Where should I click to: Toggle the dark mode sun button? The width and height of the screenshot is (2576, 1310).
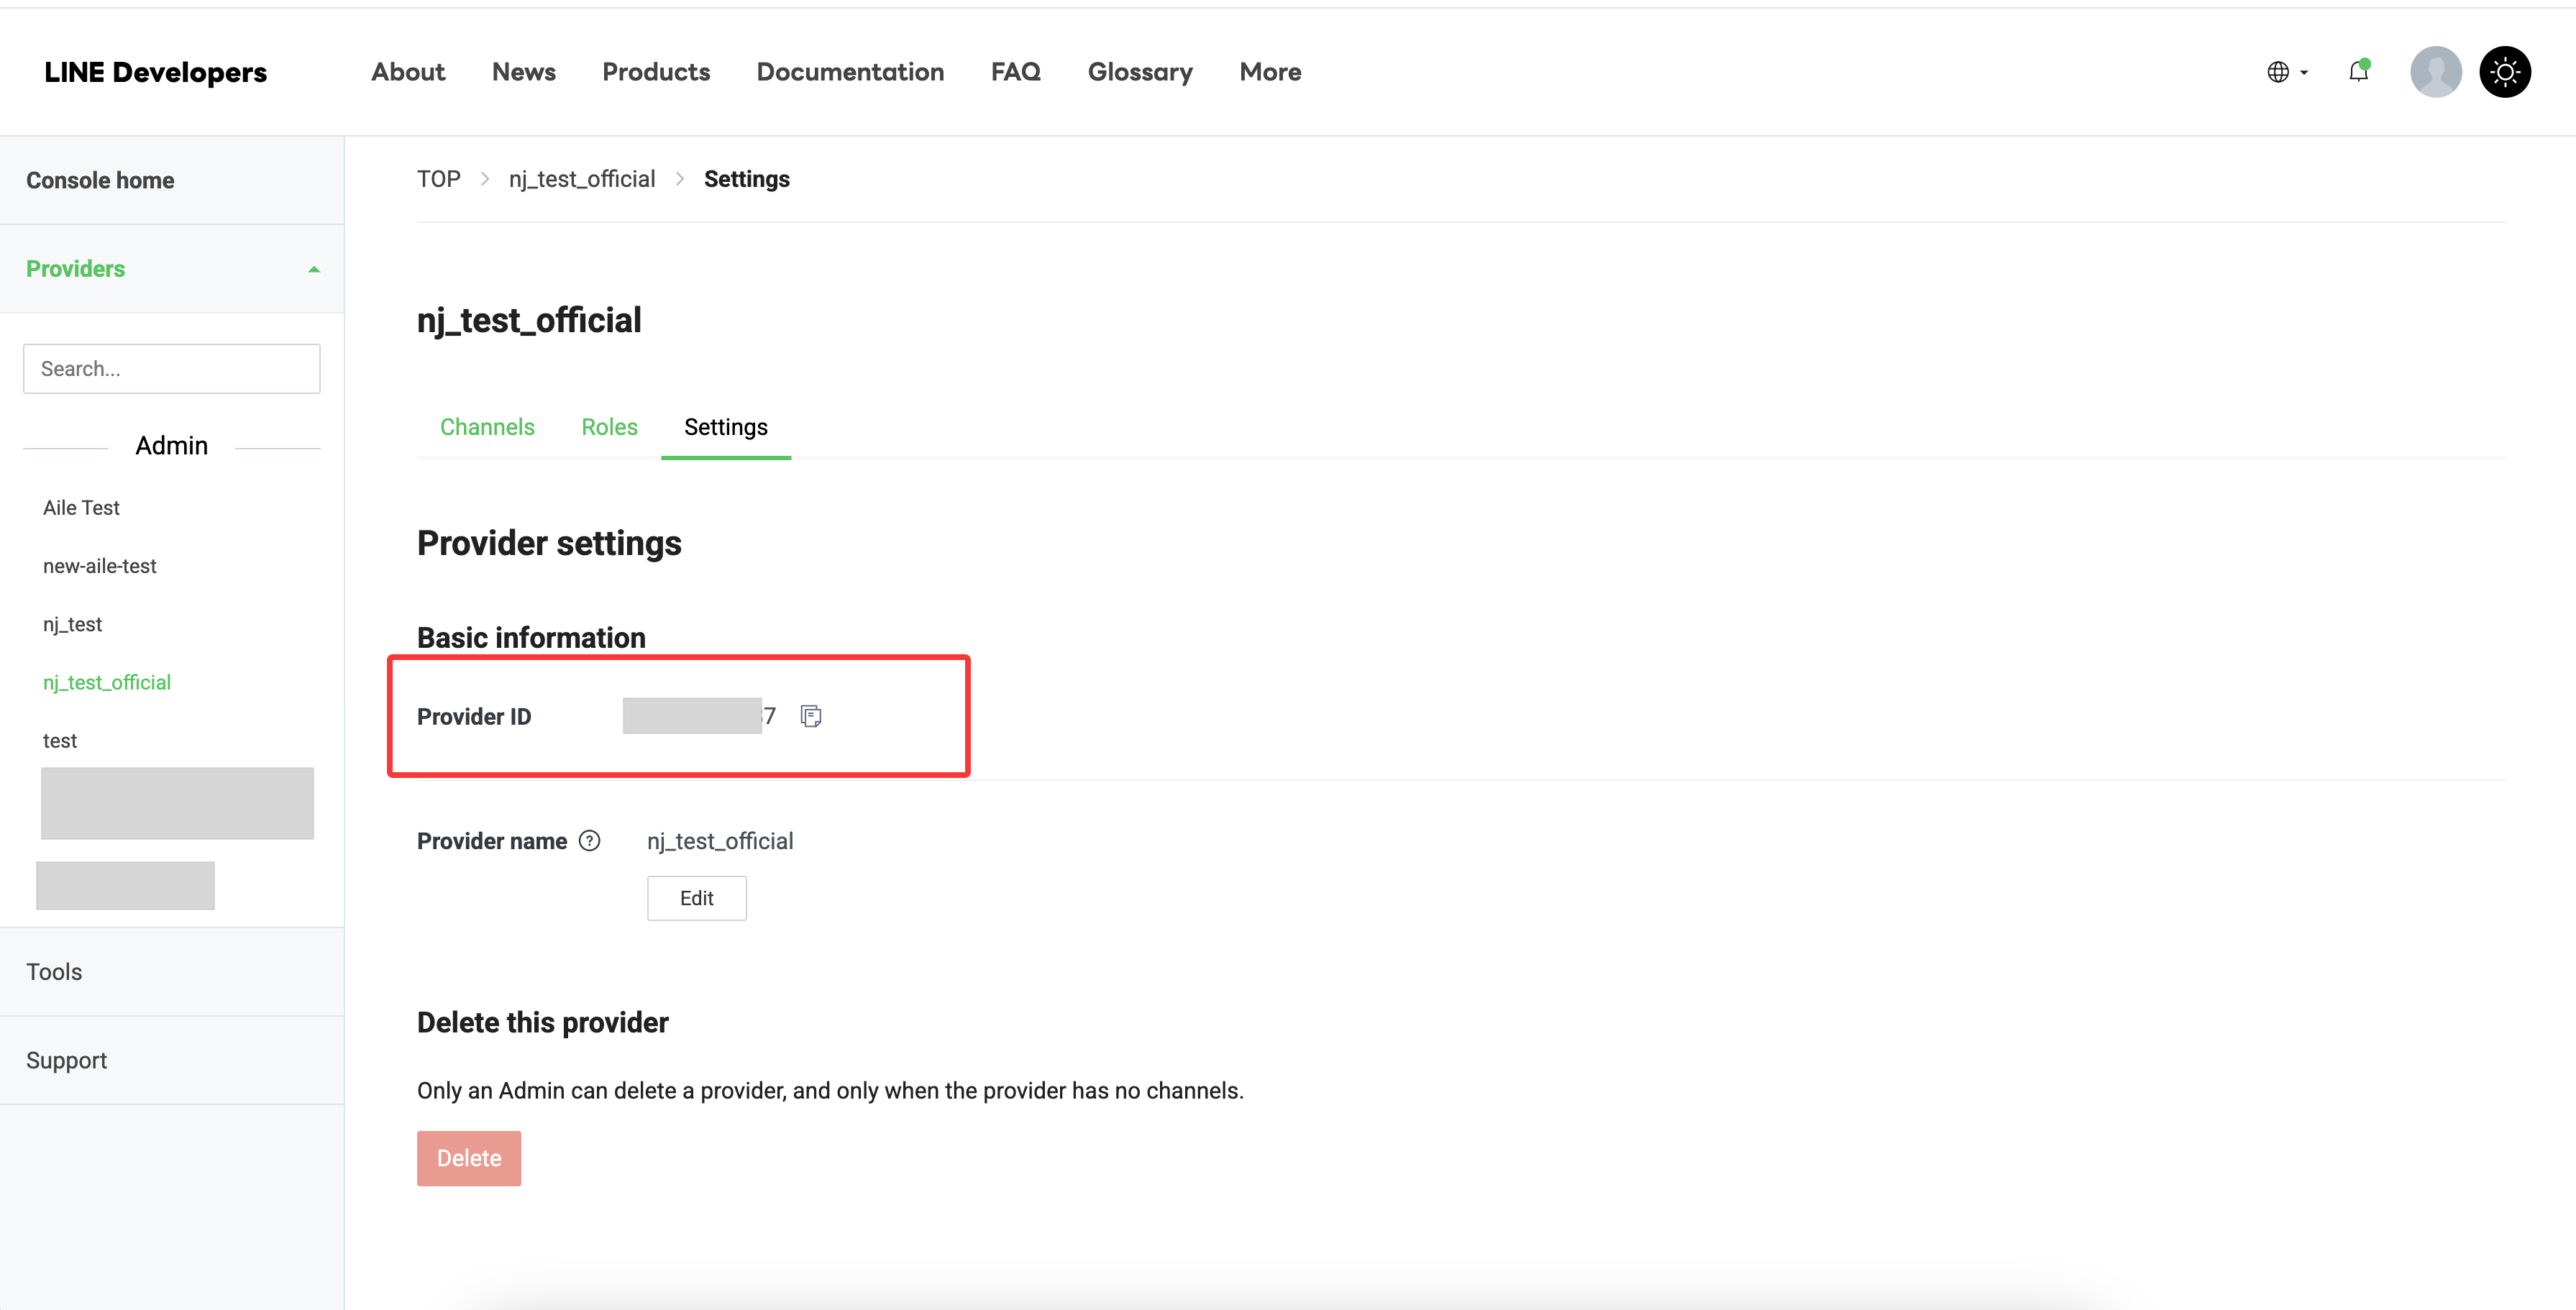[2505, 72]
